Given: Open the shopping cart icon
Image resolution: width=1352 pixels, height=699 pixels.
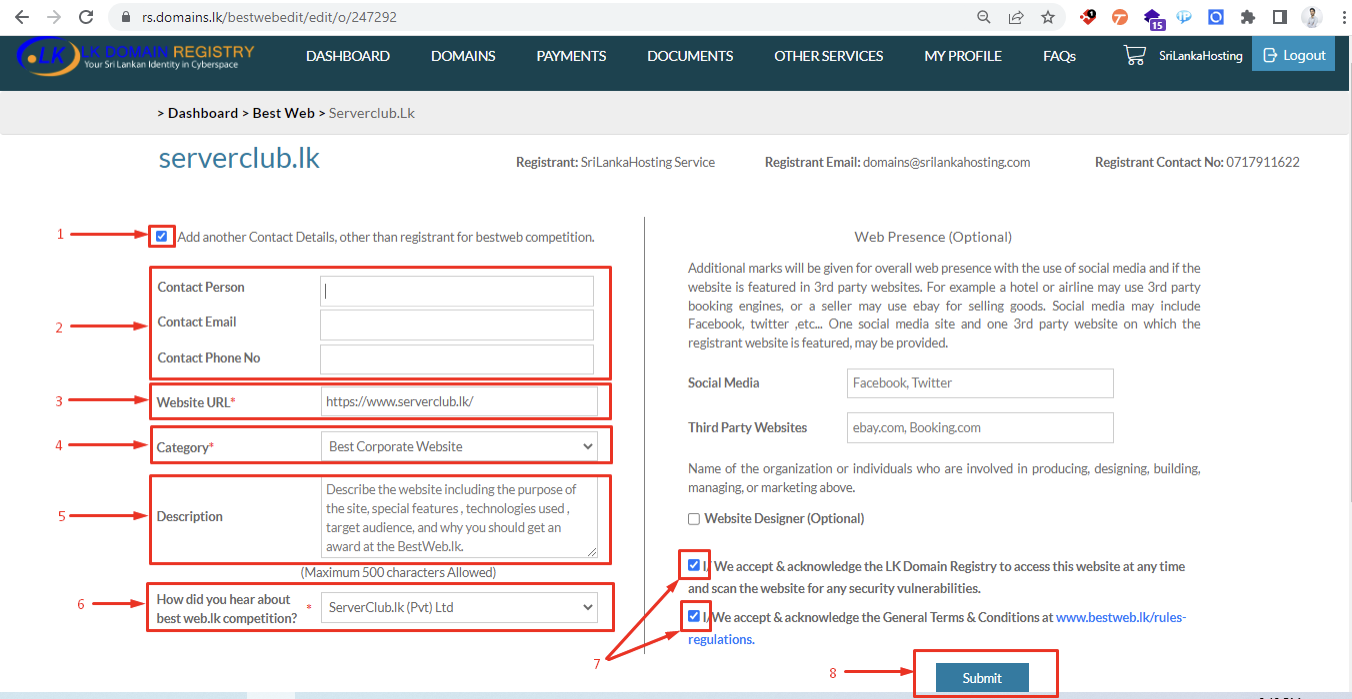Looking at the screenshot, I should click(x=1135, y=56).
